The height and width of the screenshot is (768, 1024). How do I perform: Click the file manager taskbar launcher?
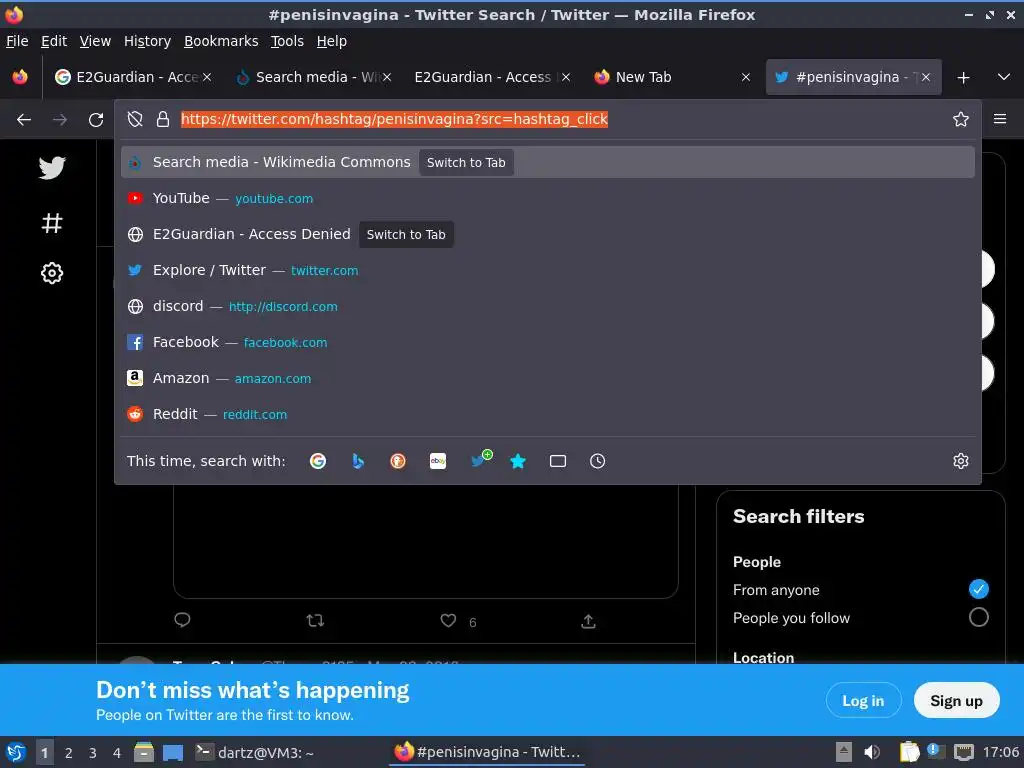click(x=144, y=752)
